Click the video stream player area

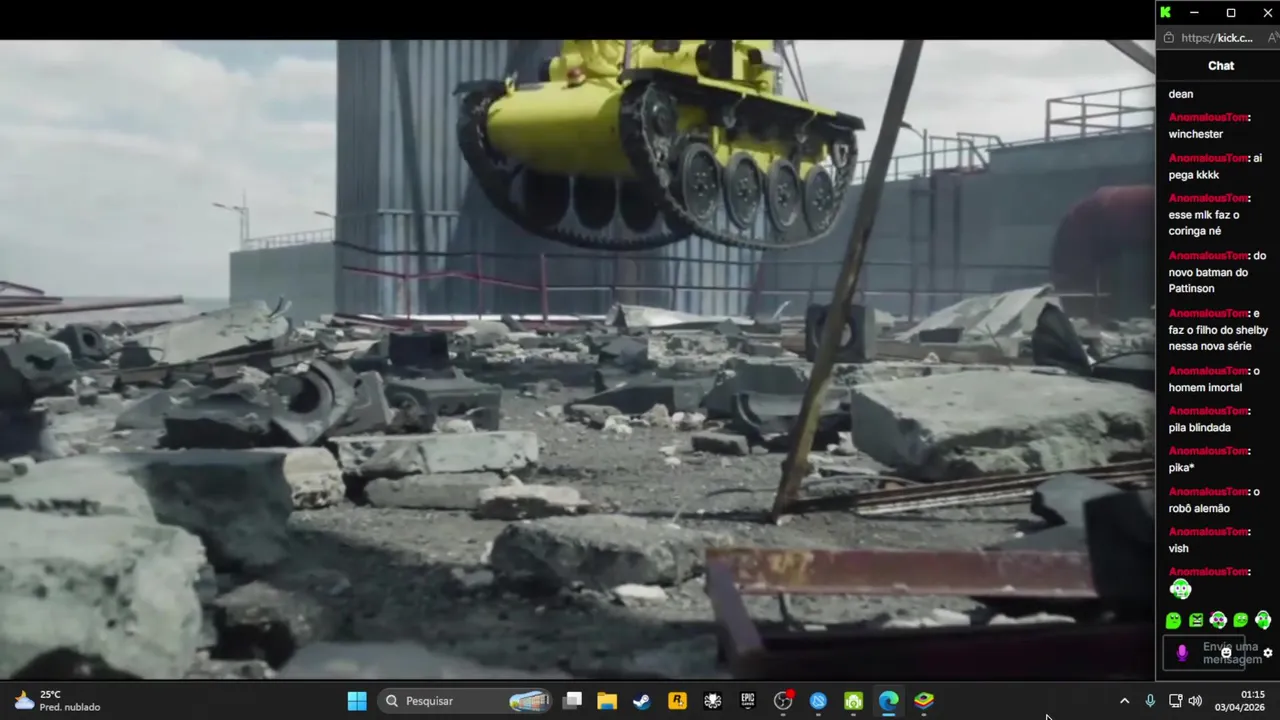(577, 360)
